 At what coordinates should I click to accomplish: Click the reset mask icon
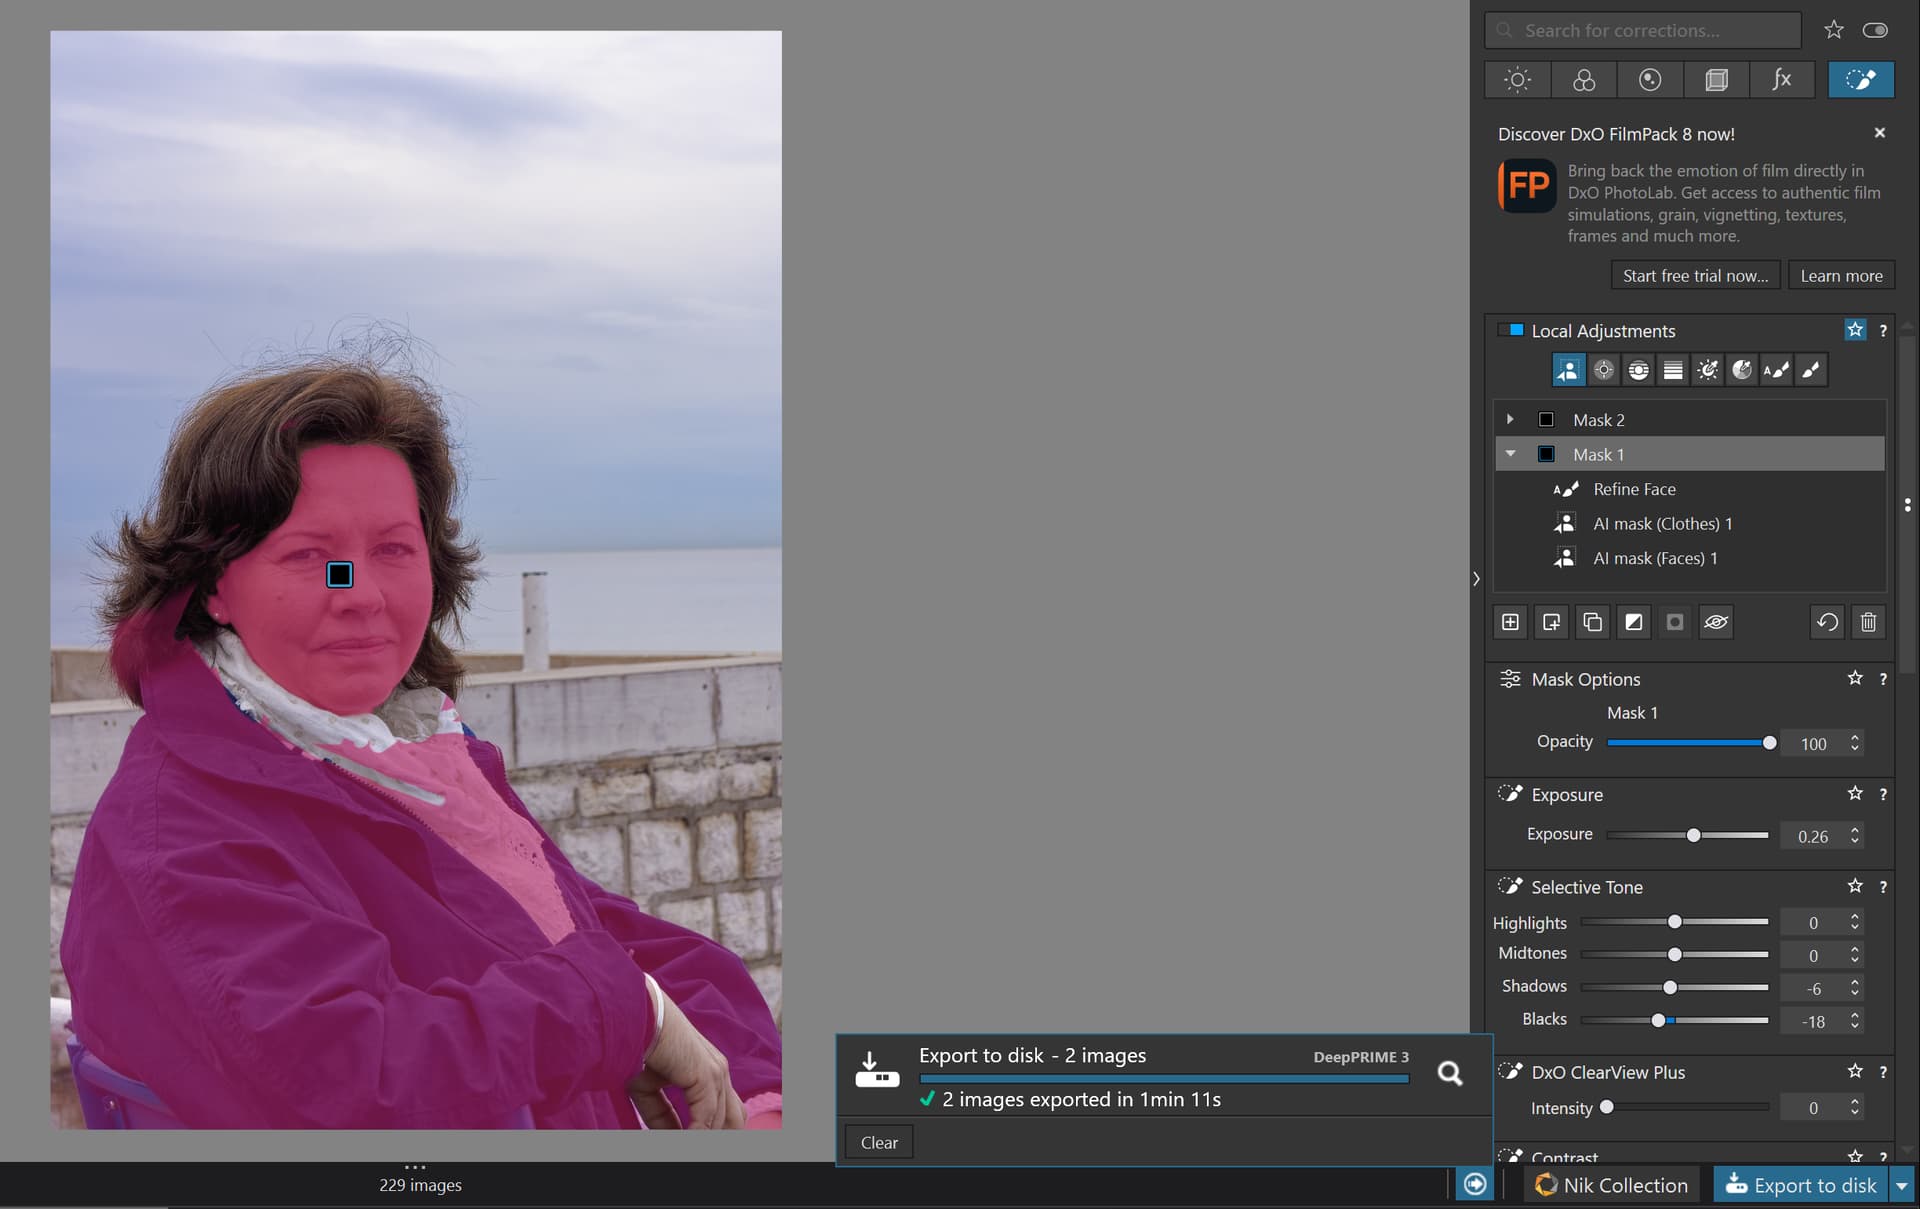click(x=1827, y=622)
